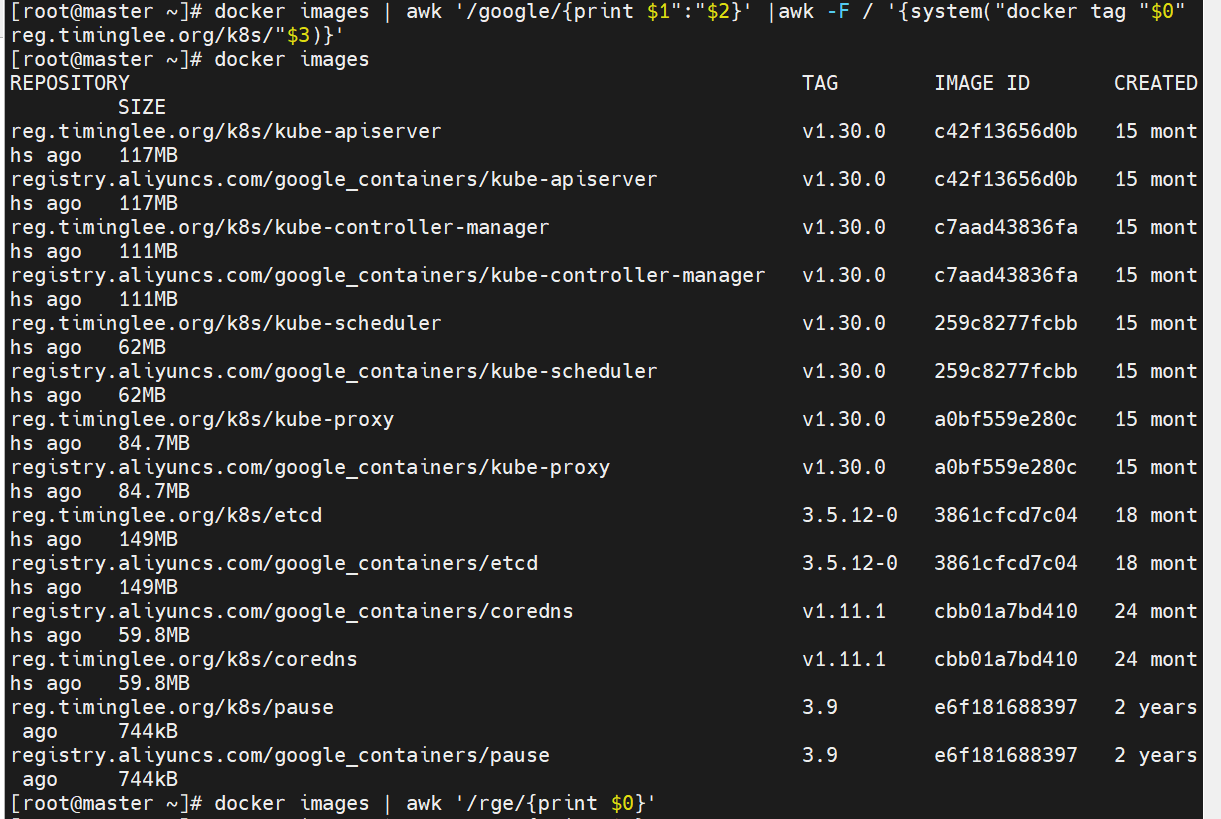Viewport: 1221px width, 819px height.
Task: Select registry.aliyuncs.com/google_containers/pause repository name
Action: 280,755
